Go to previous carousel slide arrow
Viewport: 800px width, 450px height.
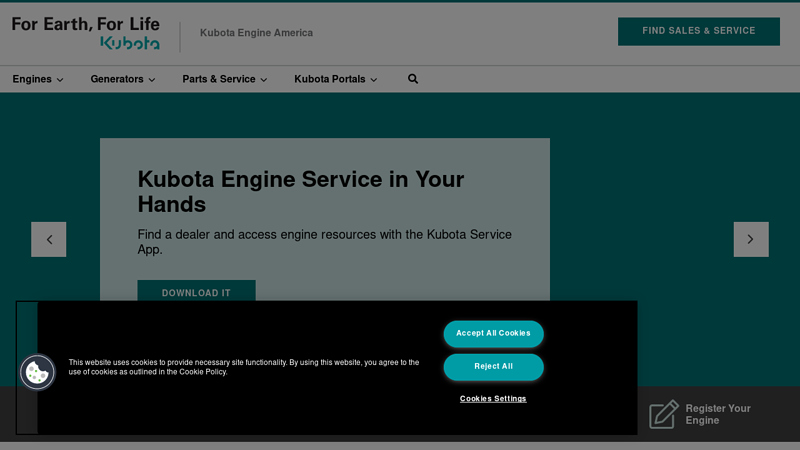[48, 239]
